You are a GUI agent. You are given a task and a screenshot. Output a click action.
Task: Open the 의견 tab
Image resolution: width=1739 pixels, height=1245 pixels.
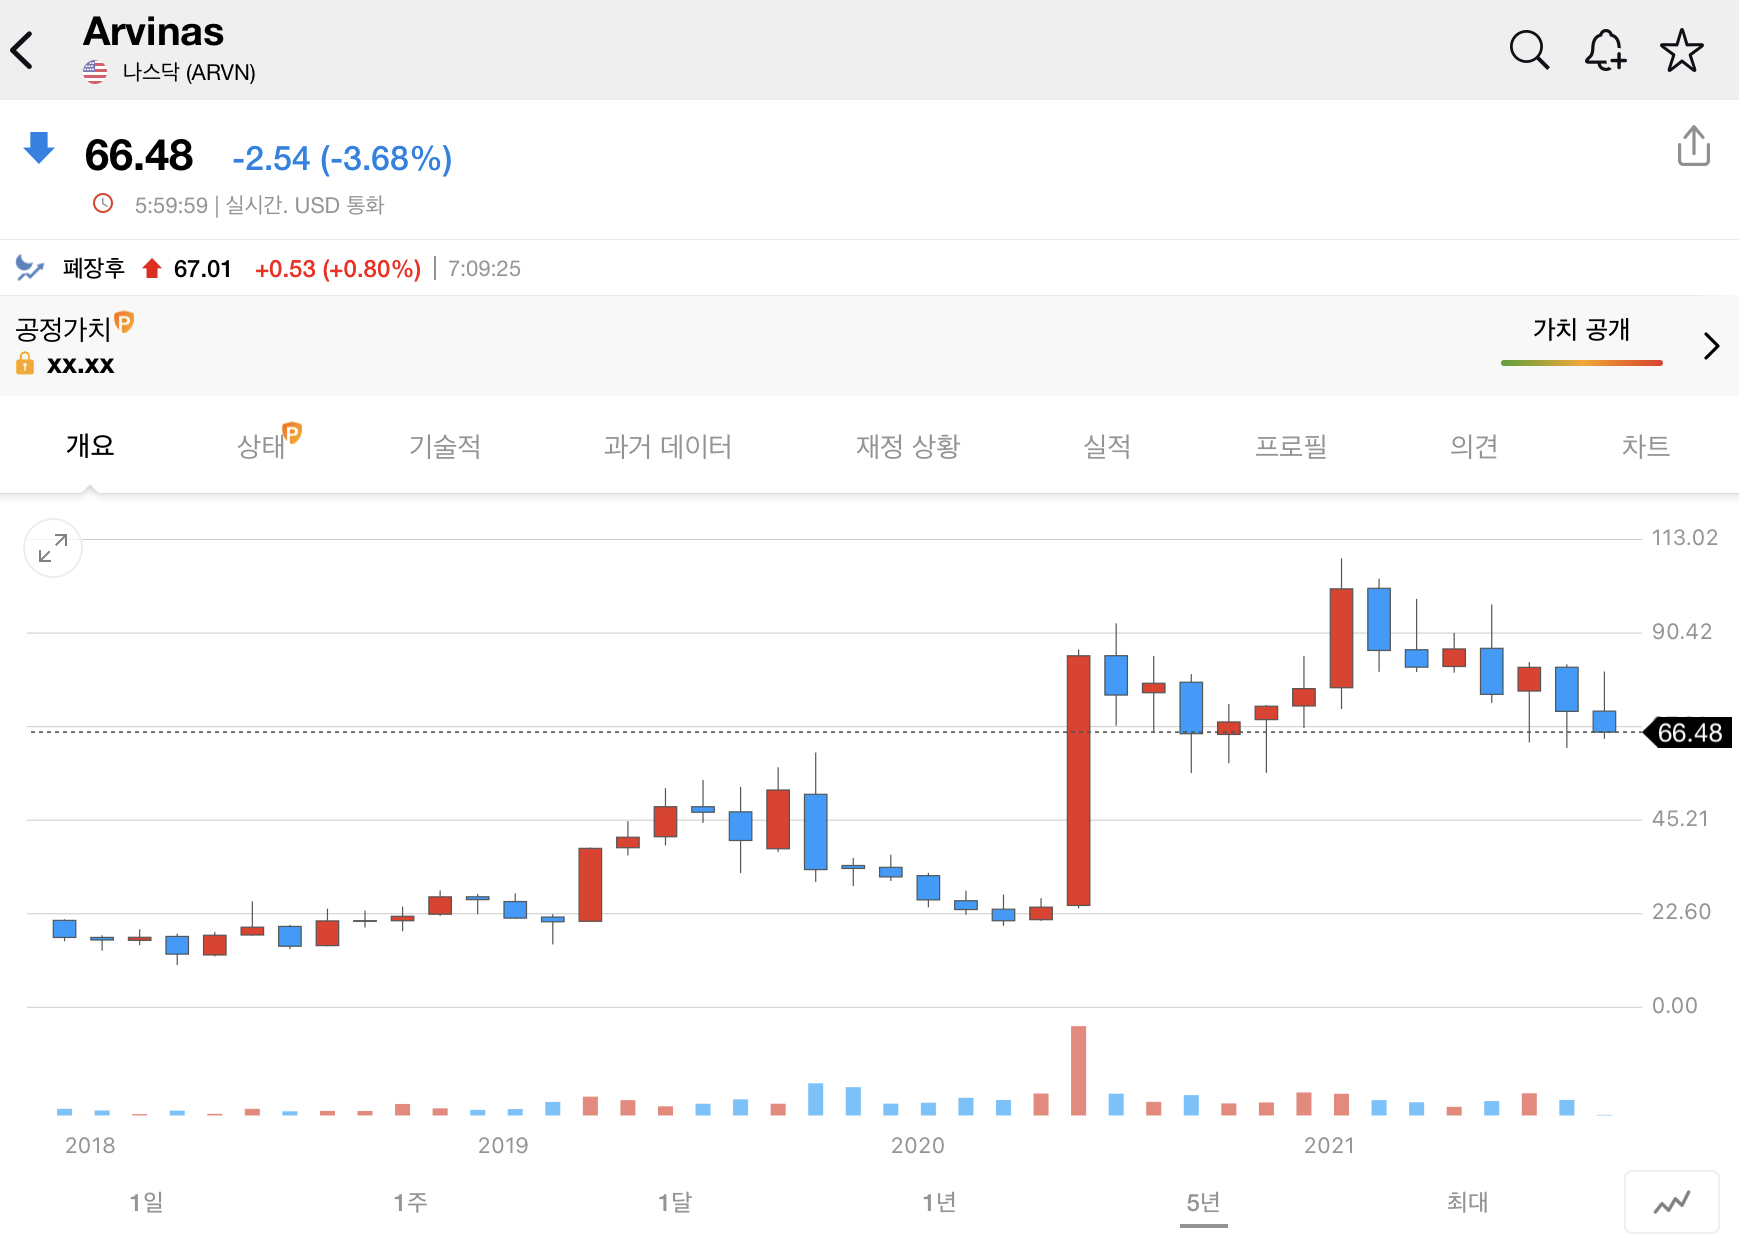1474,446
